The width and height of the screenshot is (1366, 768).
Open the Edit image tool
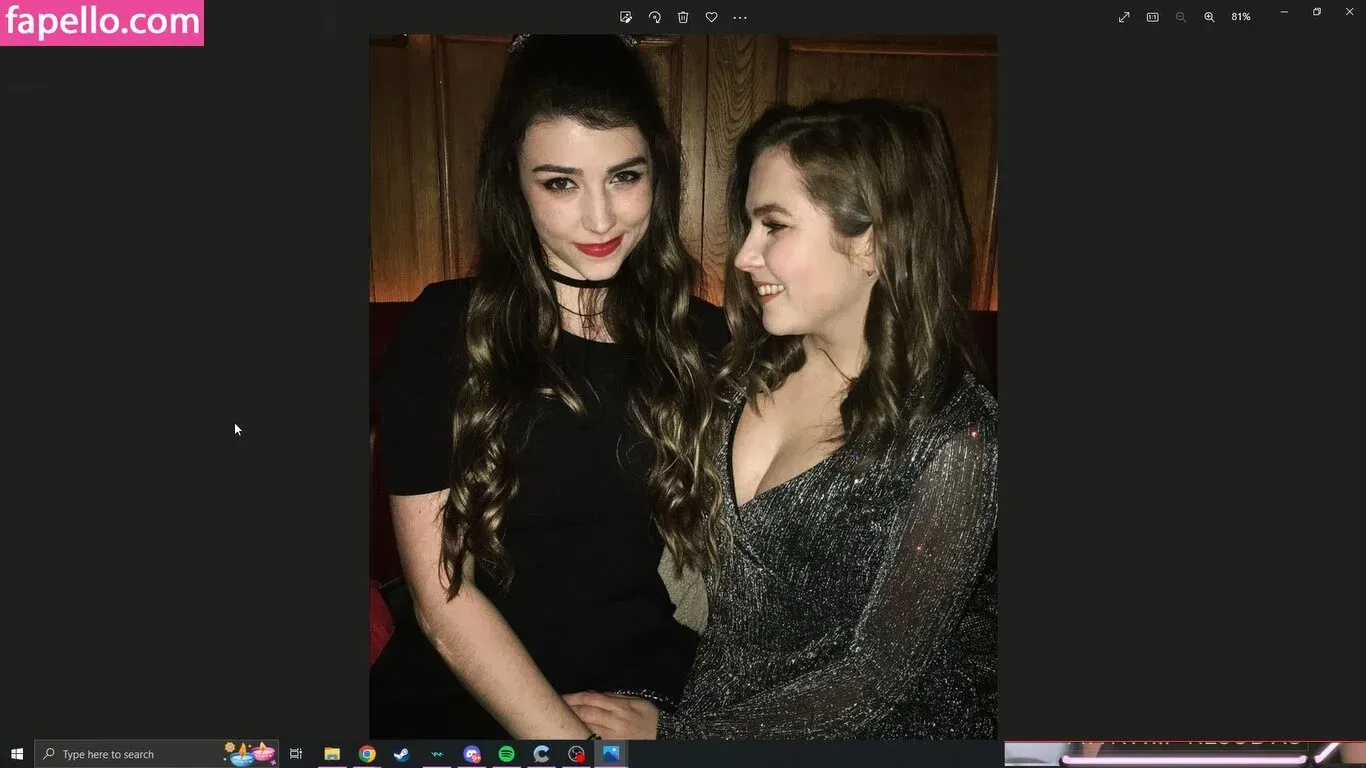click(626, 17)
